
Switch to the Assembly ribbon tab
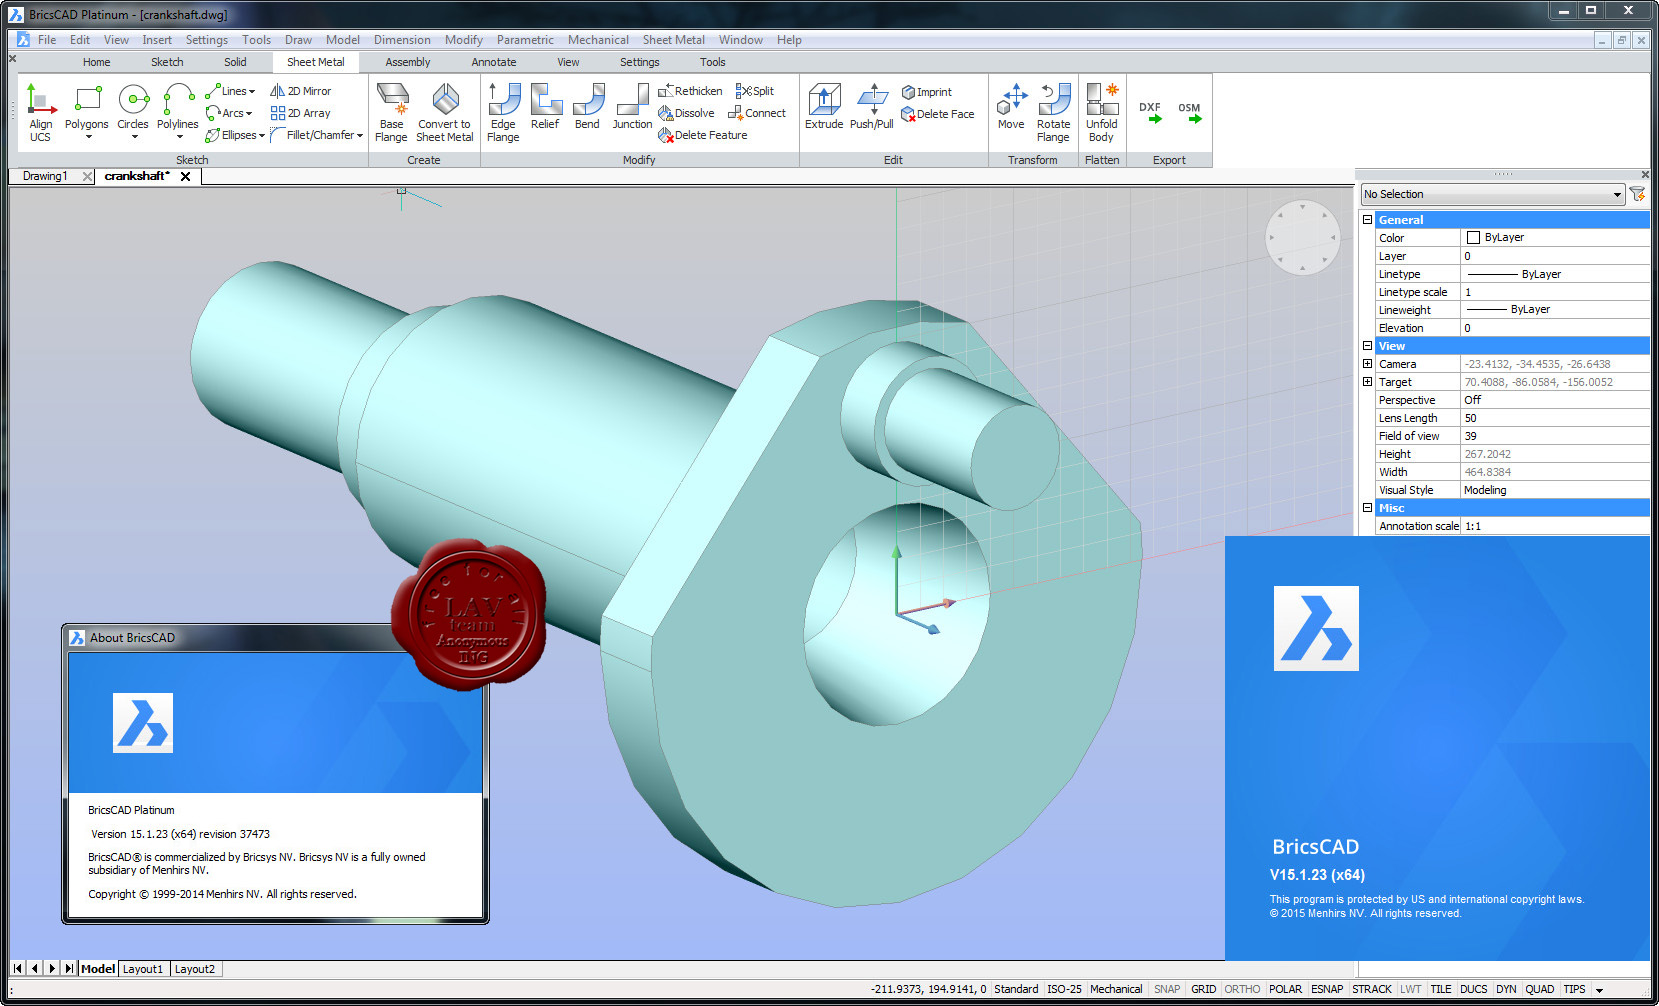pyautogui.click(x=408, y=62)
